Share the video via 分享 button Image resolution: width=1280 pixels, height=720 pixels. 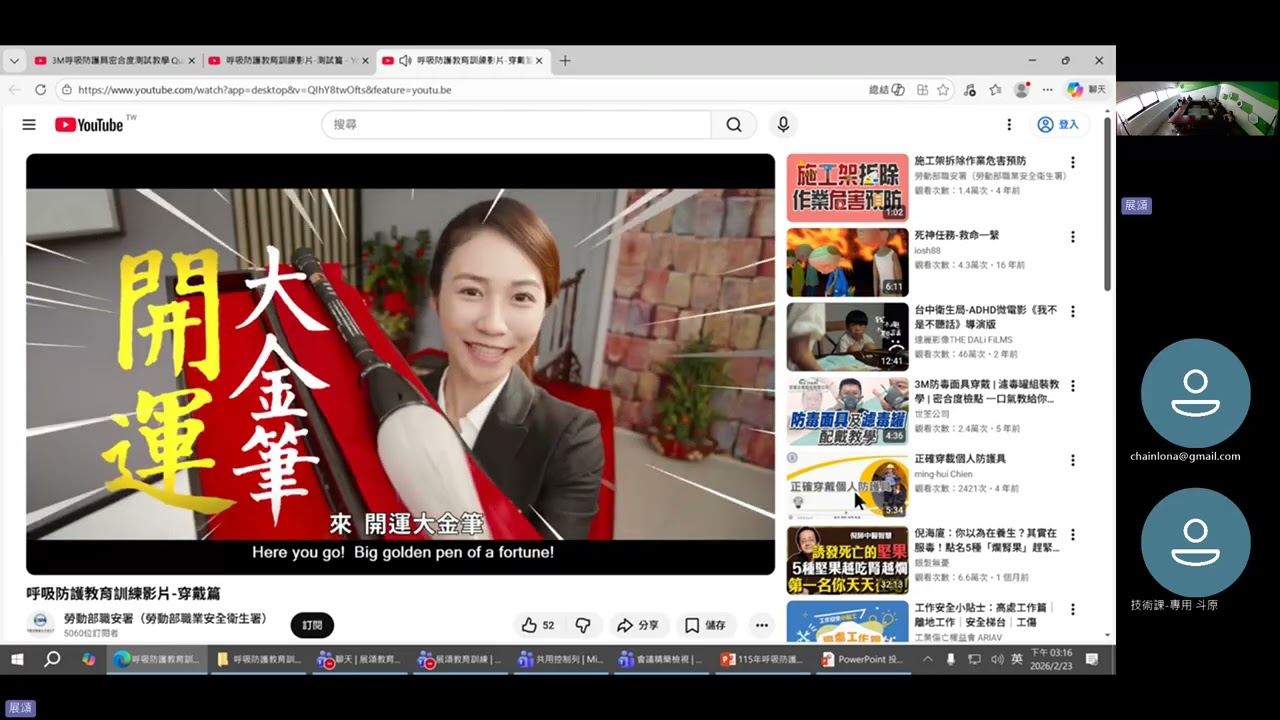637,626
